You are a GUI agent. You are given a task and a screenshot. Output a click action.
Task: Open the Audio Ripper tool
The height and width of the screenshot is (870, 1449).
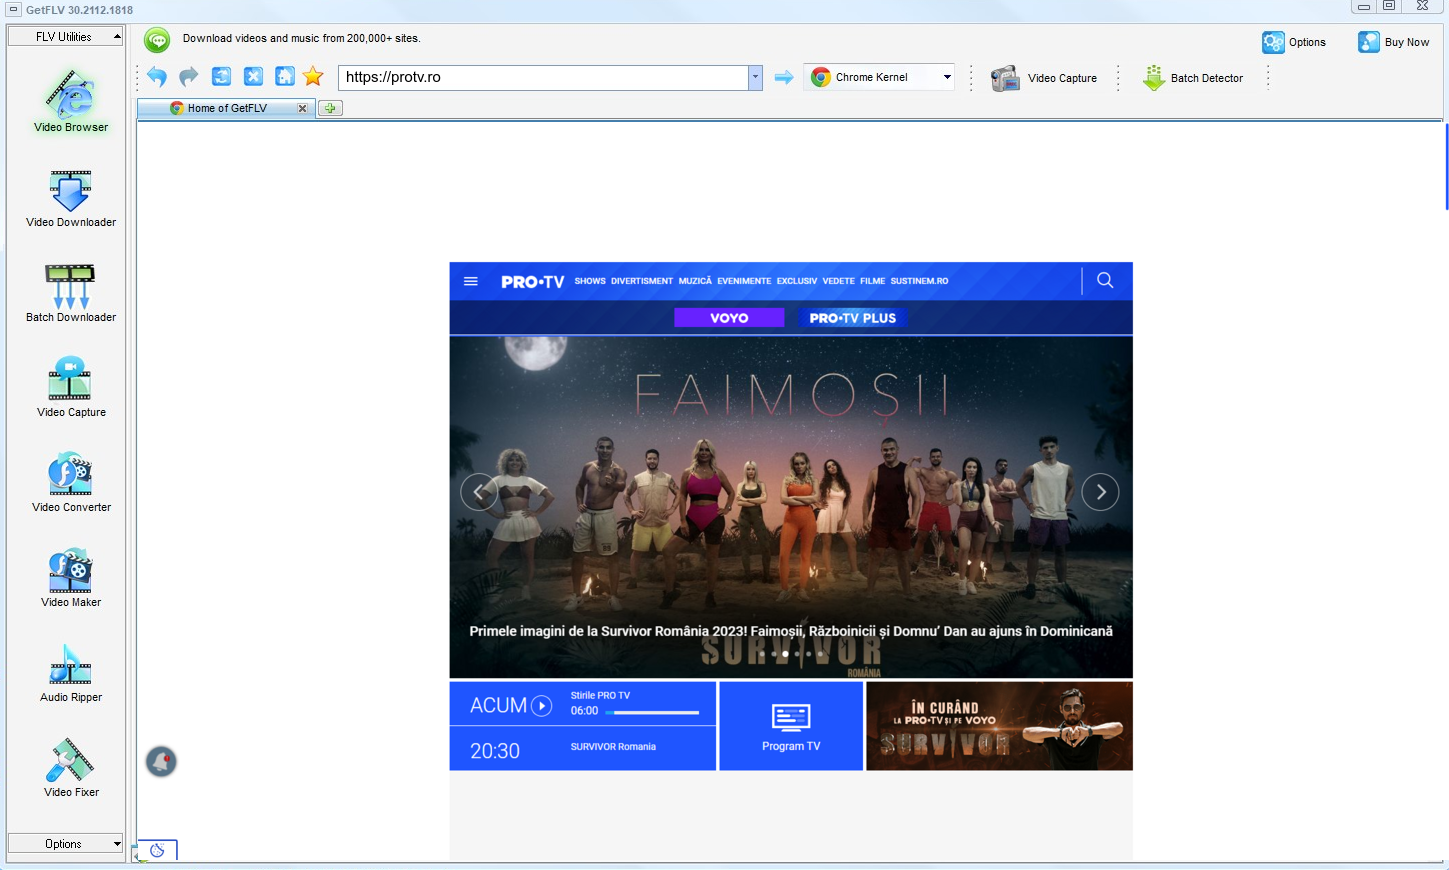point(70,672)
